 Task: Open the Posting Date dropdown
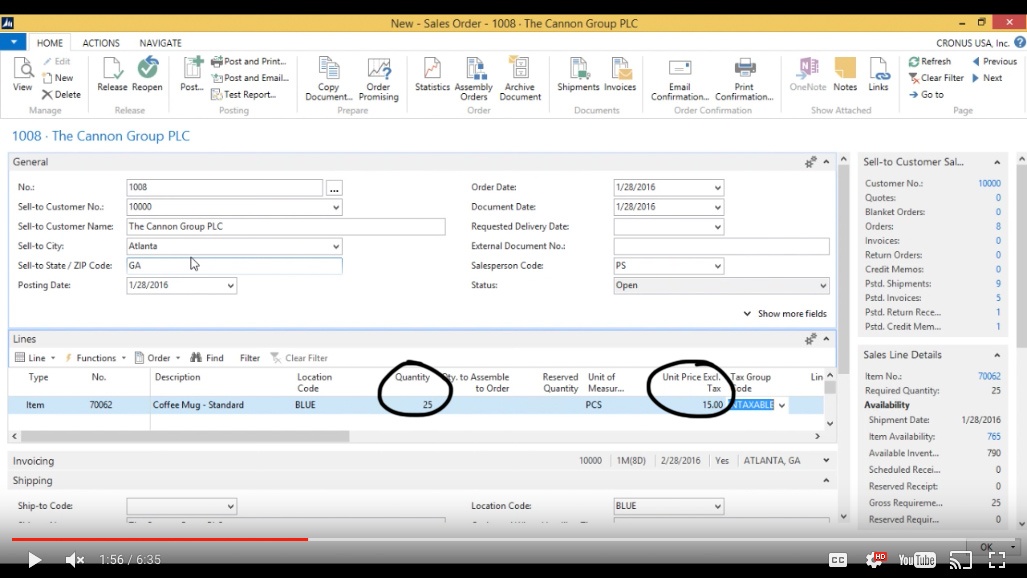pyautogui.click(x=231, y=286)
